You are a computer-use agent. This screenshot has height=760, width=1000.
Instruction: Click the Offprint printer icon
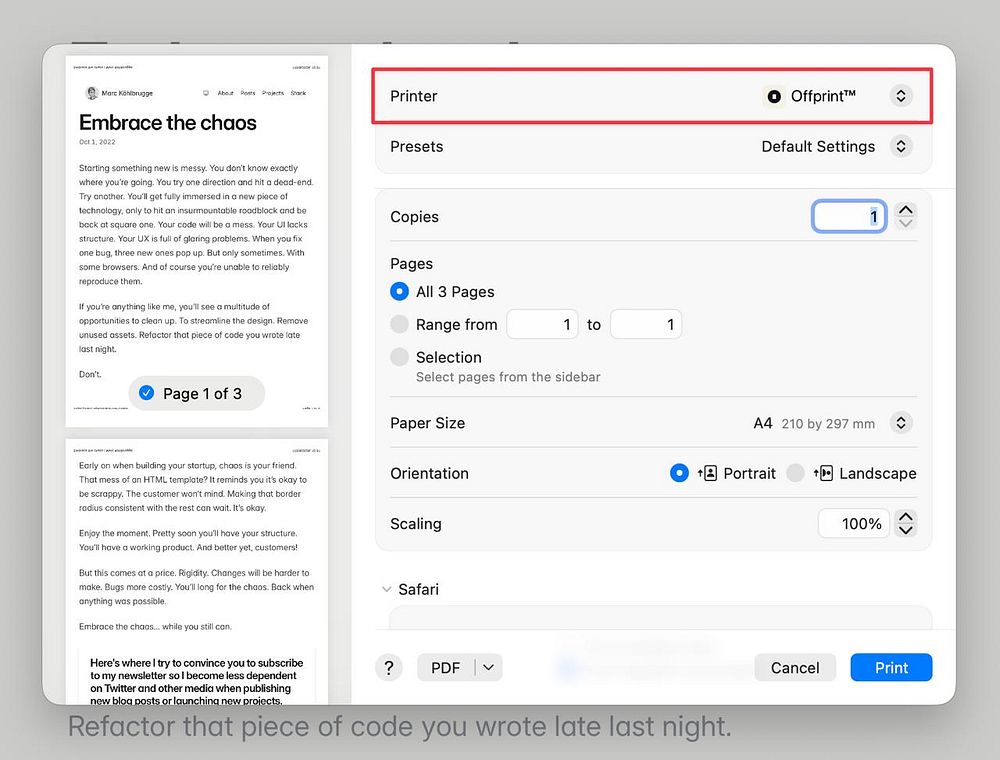tap(774, 96)
